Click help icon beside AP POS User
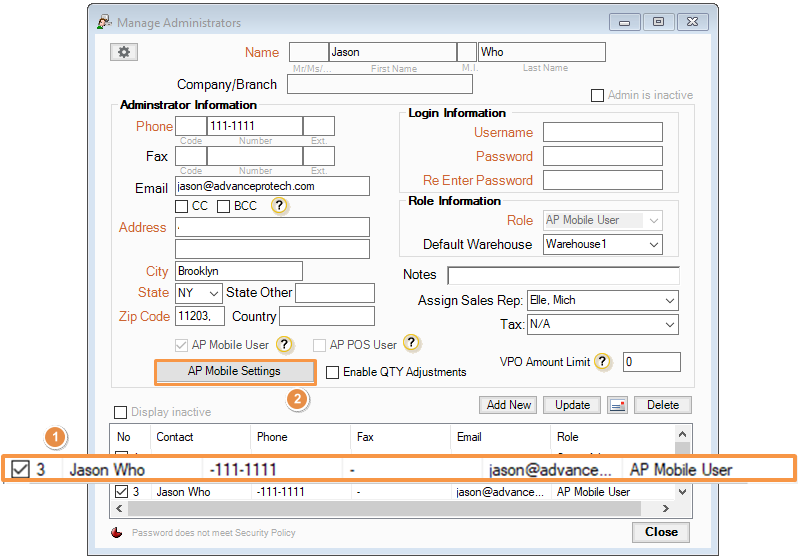Viewport: 799px width, 560px height. click(x=411, y=344)
